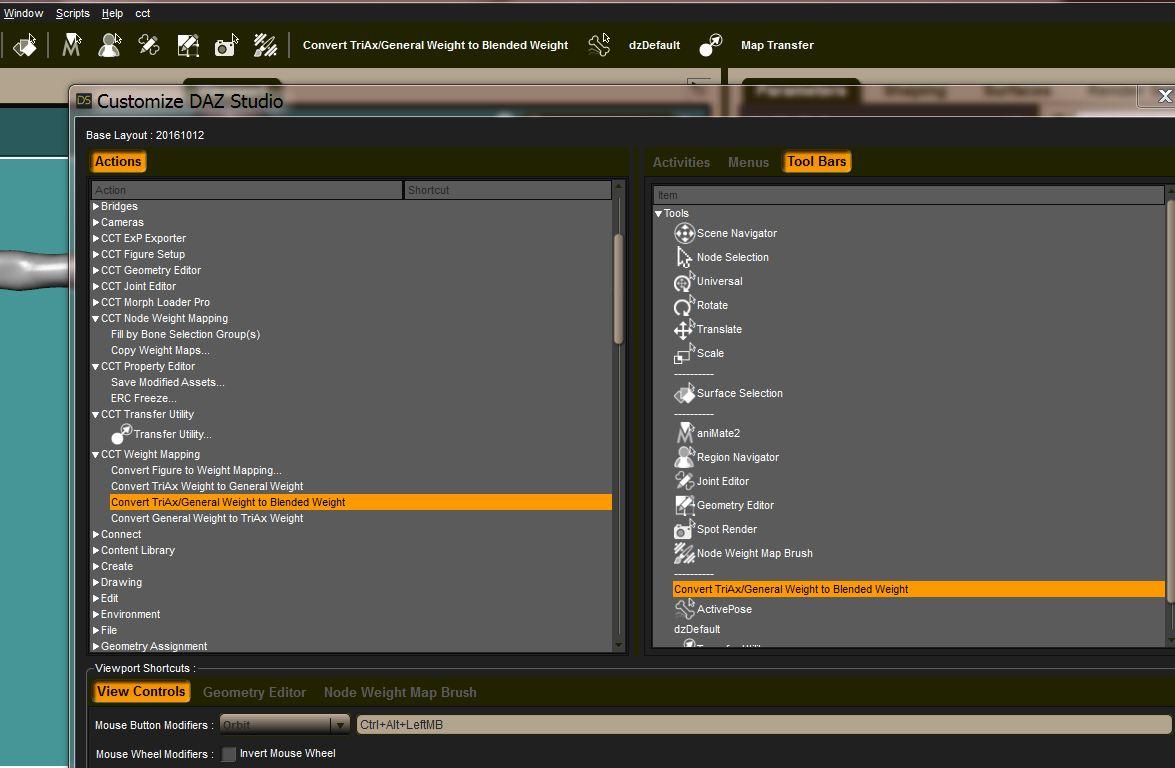Click the Geometry Editor icon in the Tools list
Image resolution: width=1175 pixels, height=768 pixels.
click(x=684, y=505)
